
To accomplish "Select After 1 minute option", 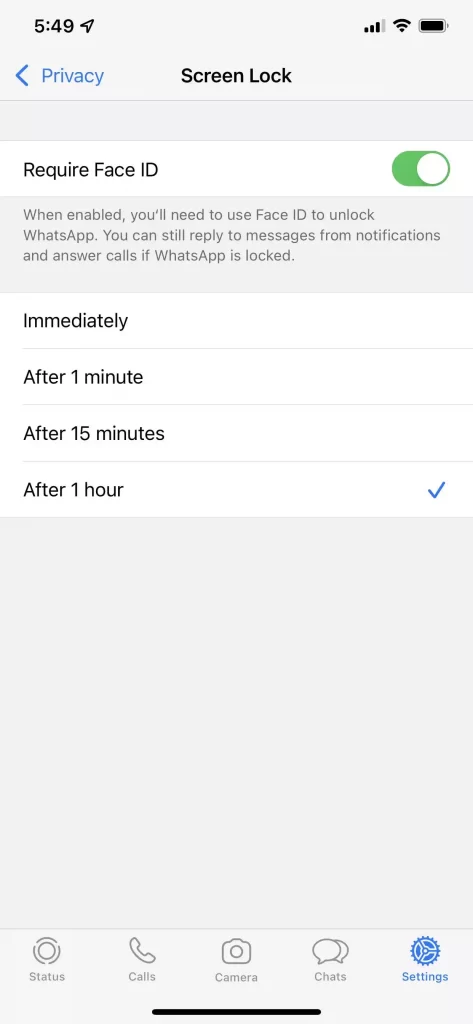I will coord(236,377).
